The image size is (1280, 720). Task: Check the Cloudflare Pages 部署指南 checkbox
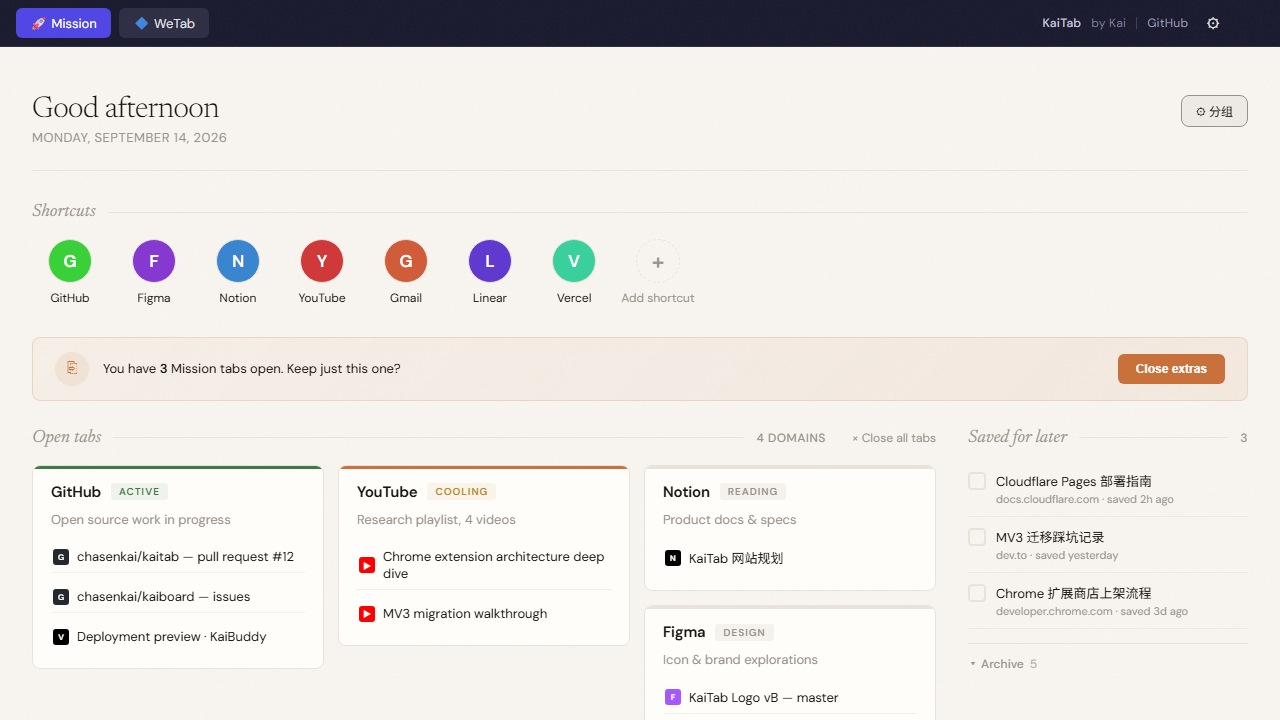click(977, 481)
